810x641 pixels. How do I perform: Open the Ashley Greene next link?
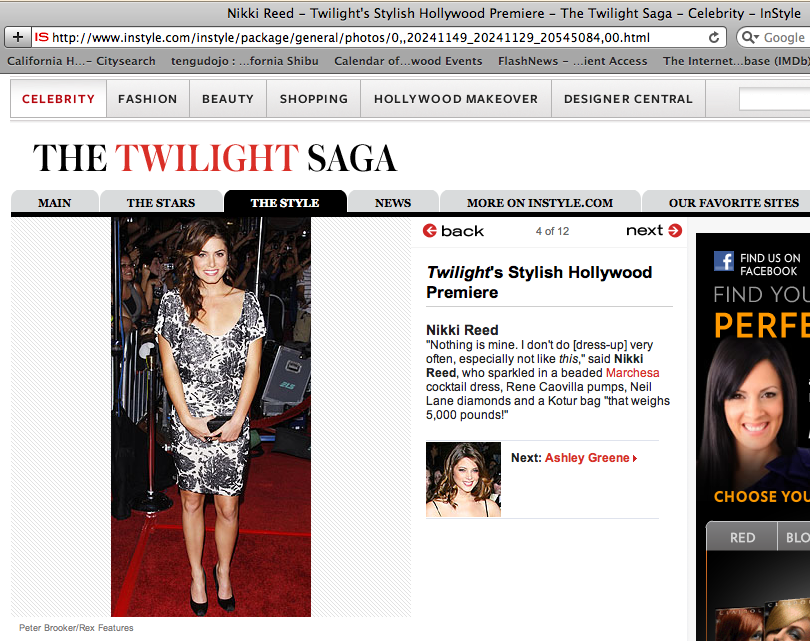point(587,458)
